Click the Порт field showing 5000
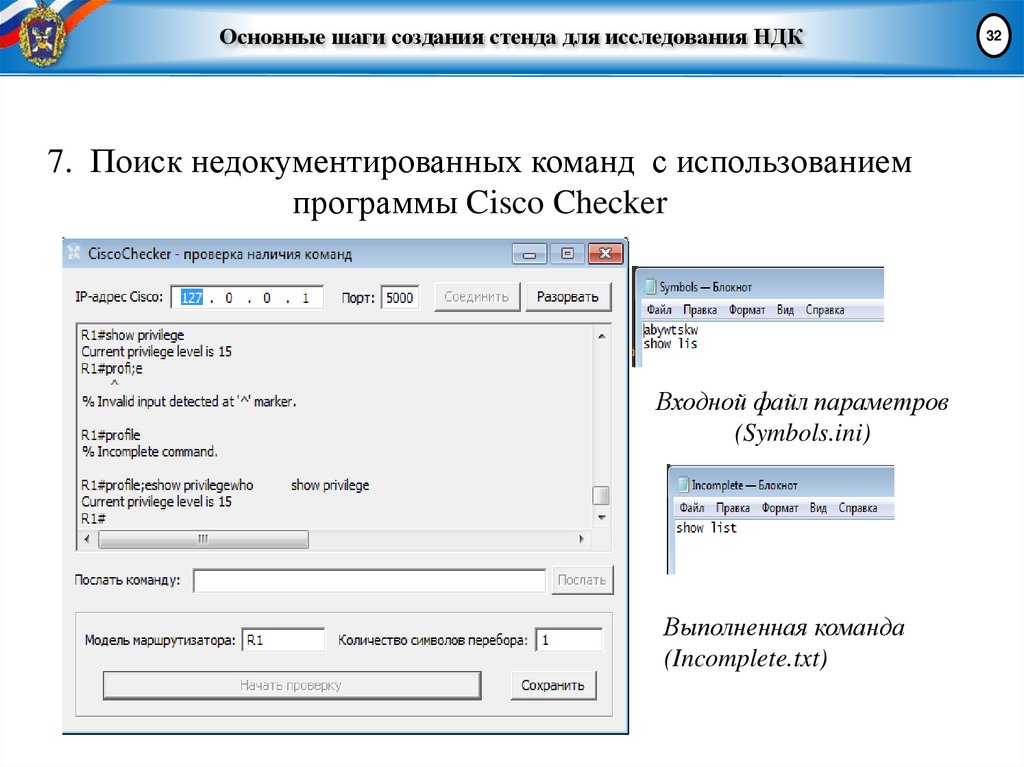 [x=400, y=297]
